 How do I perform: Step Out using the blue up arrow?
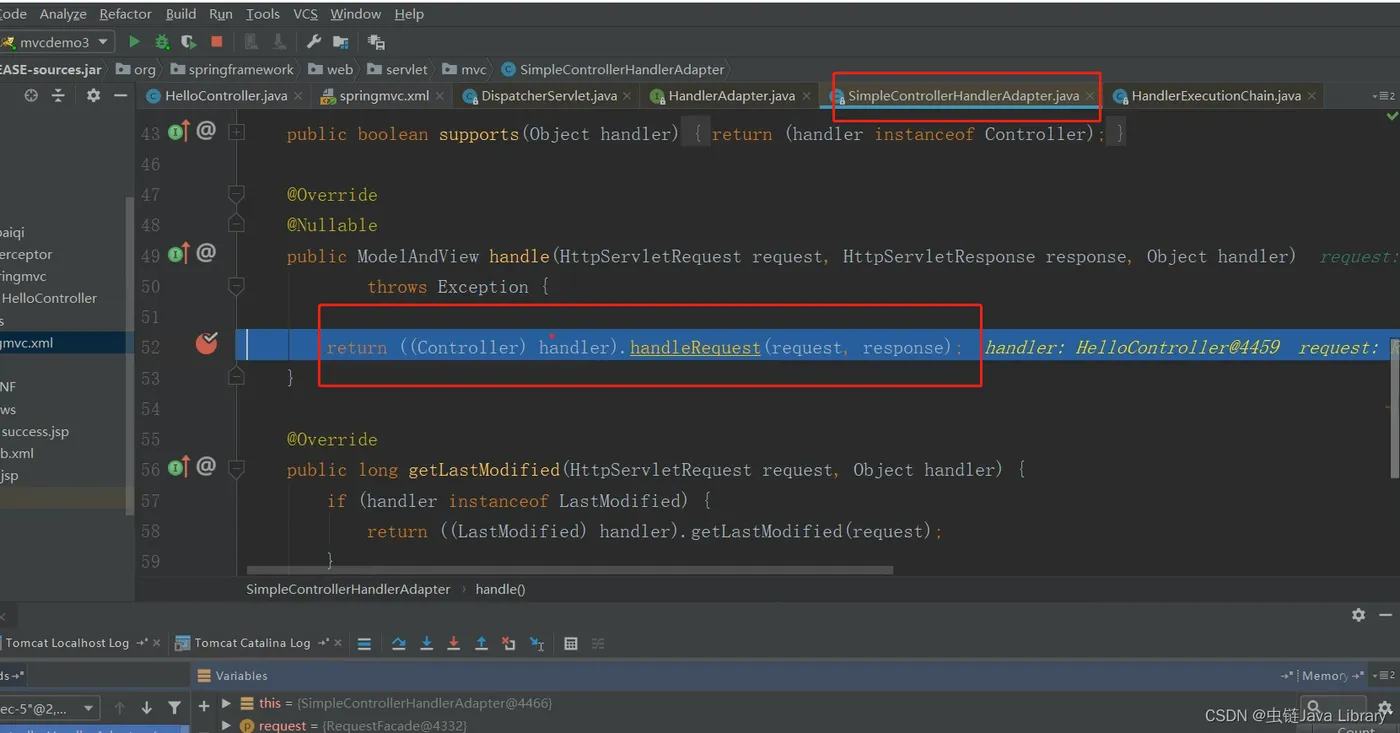481,644
